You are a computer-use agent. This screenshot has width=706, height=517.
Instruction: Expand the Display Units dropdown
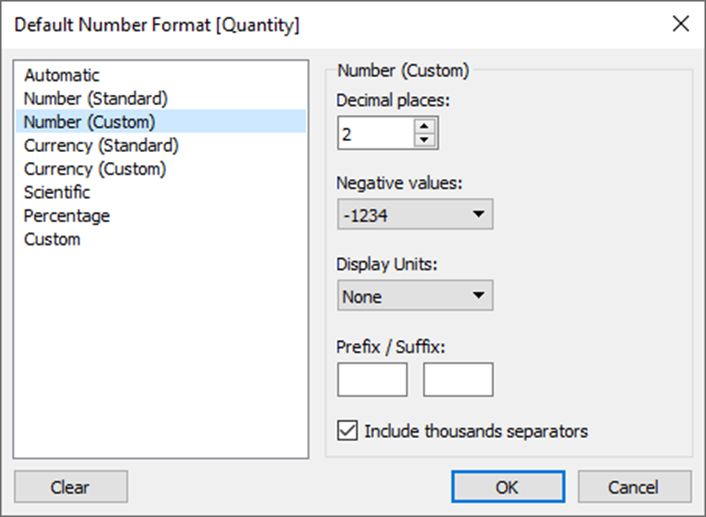pyautogui.click(x=415, y=296)
